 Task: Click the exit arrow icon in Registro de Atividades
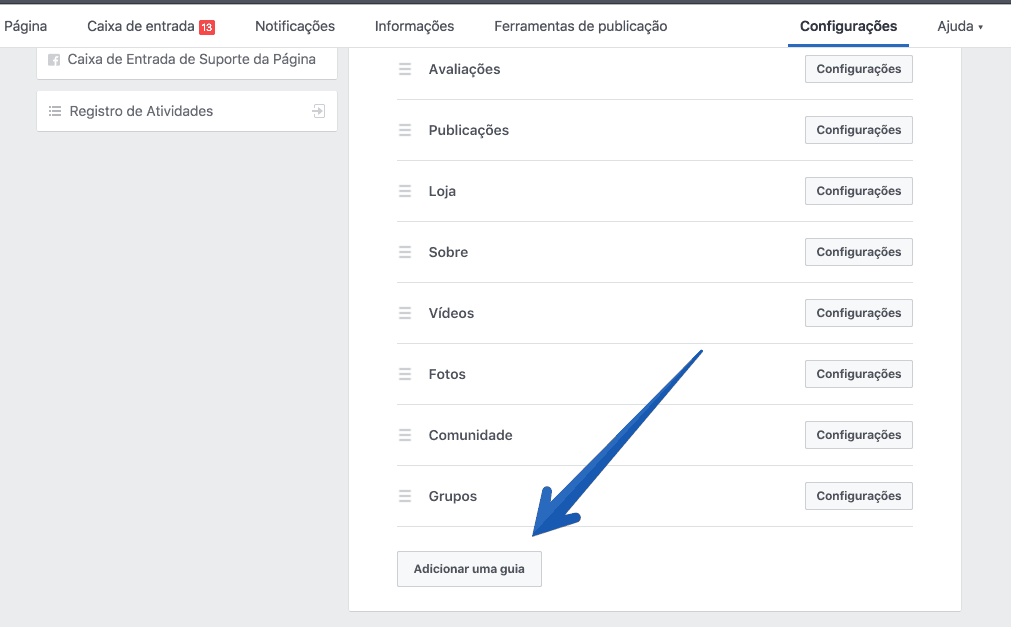click(x=319, y=111)
